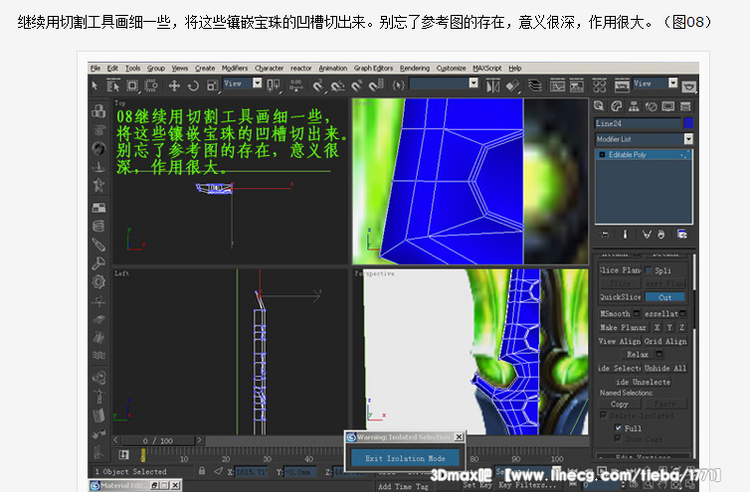Select the arrow Select Object tool
The width and height of the screenshot is (750, 492).
[95, 86]
